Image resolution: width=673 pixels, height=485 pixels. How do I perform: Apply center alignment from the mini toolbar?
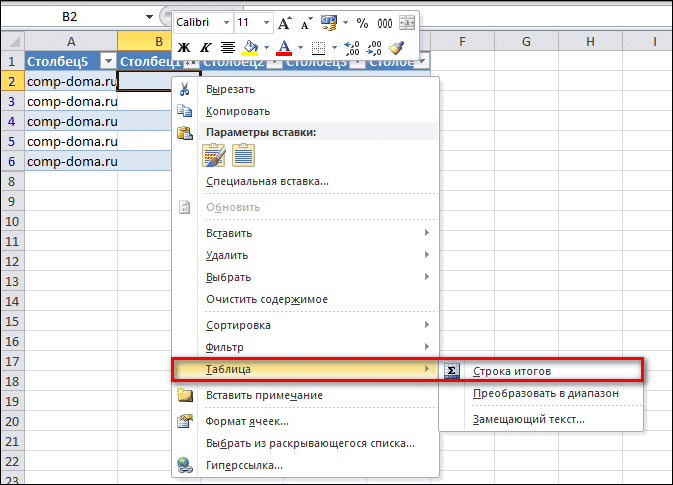coord(227,47)
